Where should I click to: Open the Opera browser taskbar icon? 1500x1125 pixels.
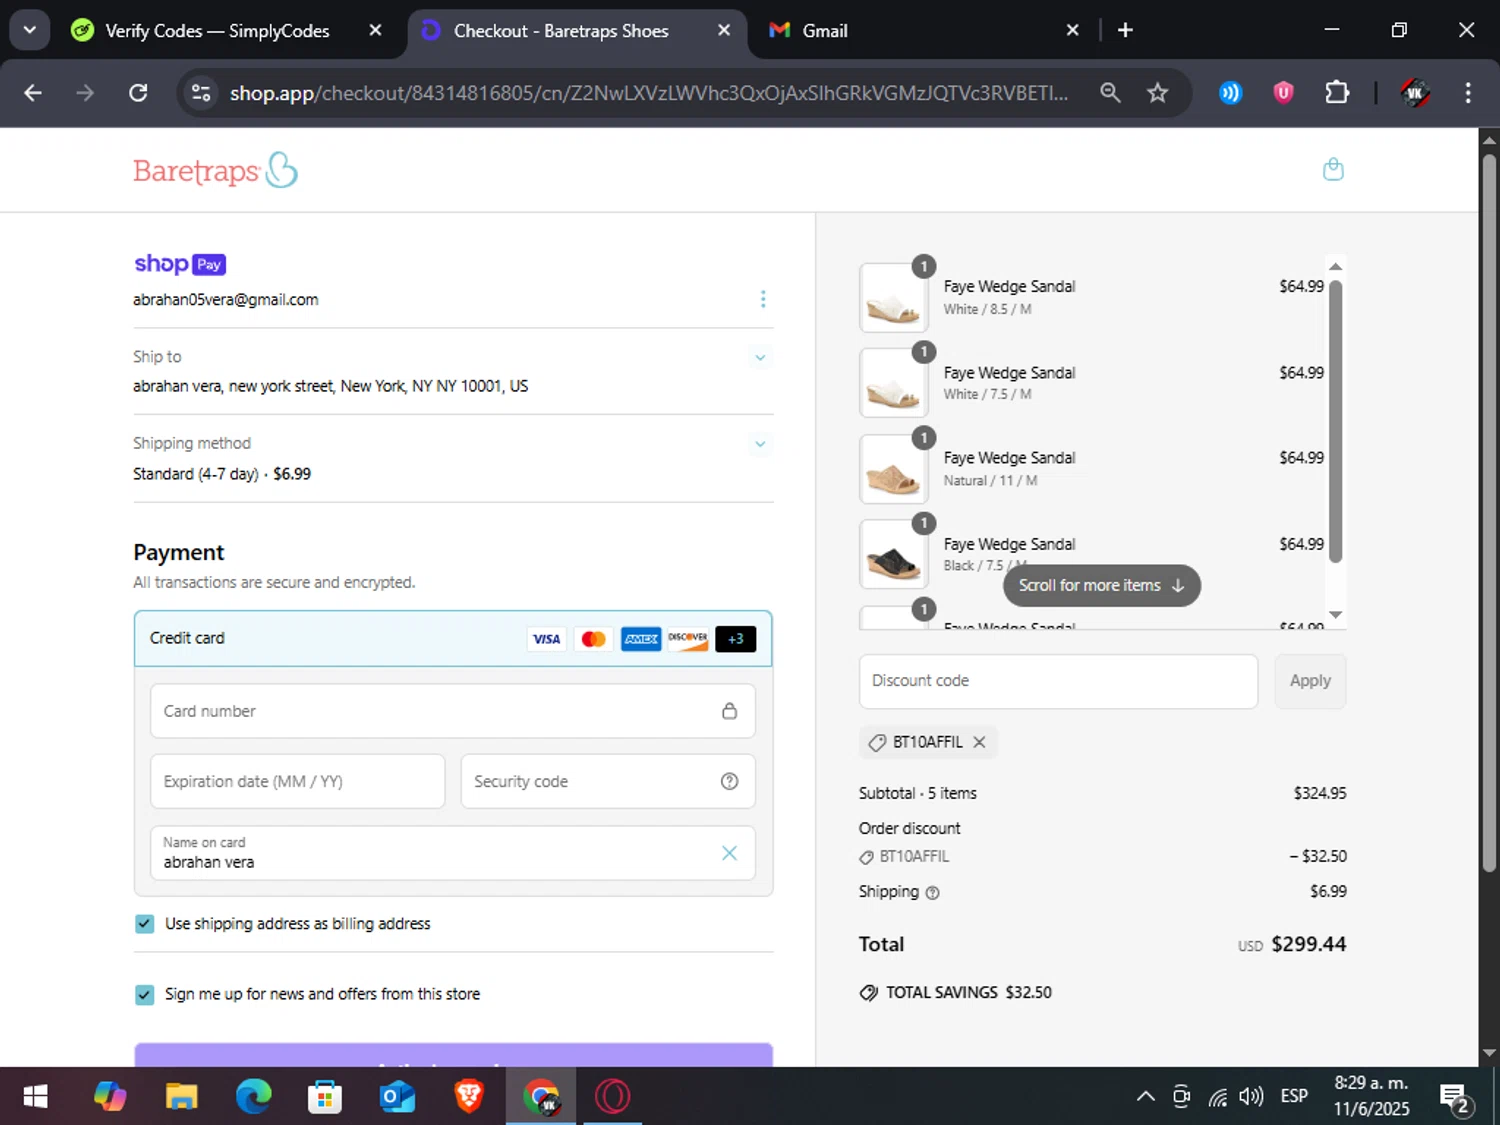click(612, 1097)
